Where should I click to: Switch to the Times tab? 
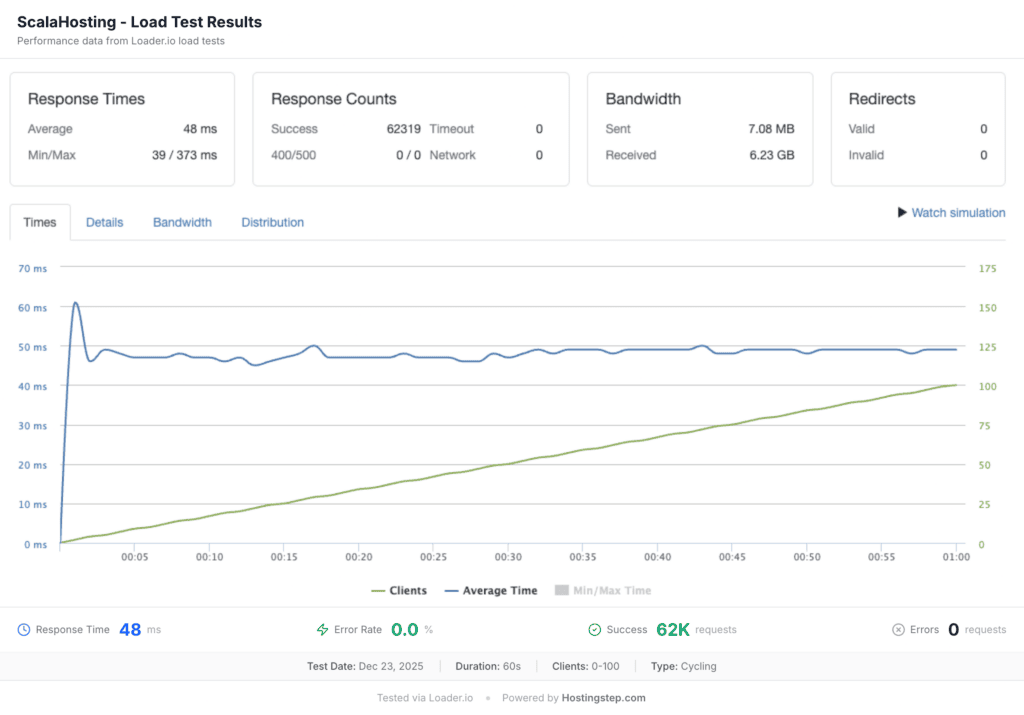40,222
